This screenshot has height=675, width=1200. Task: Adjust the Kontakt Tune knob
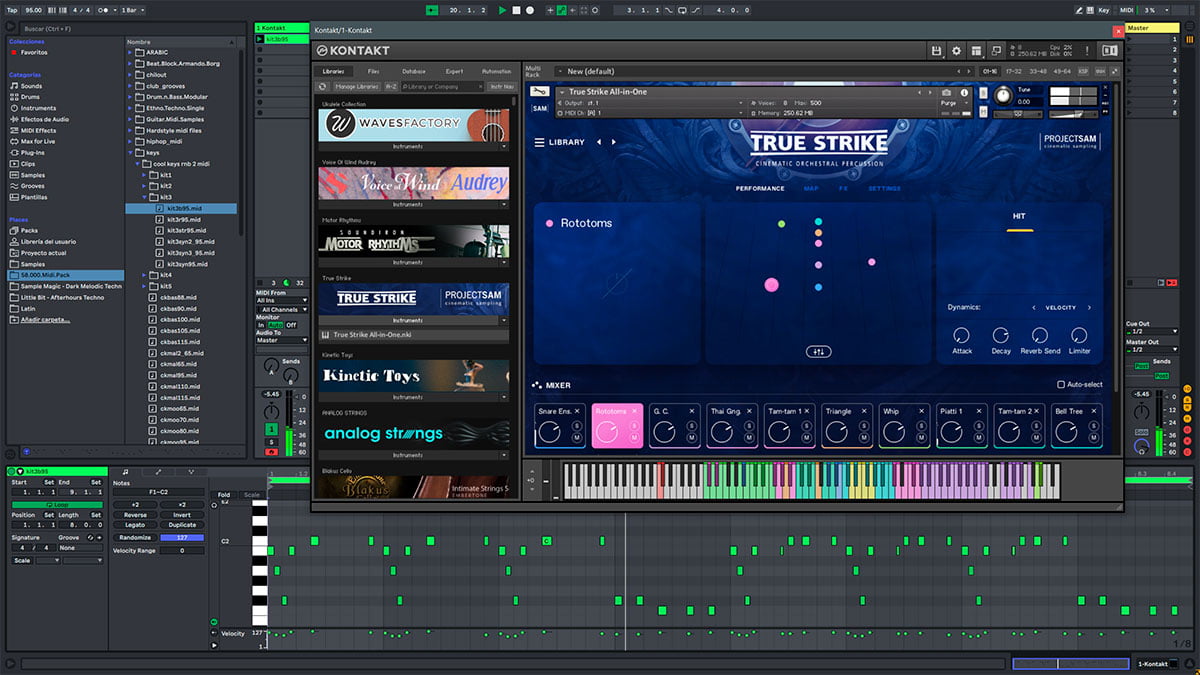1003,95
